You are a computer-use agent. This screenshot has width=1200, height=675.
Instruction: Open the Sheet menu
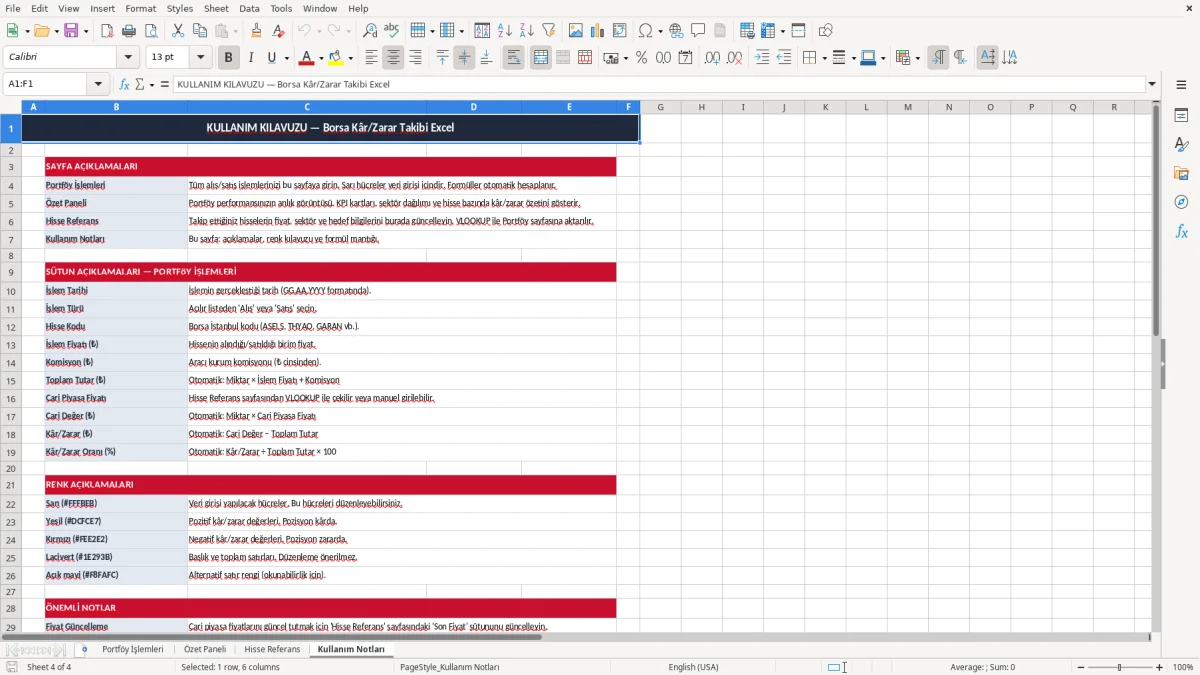(216, 8)
